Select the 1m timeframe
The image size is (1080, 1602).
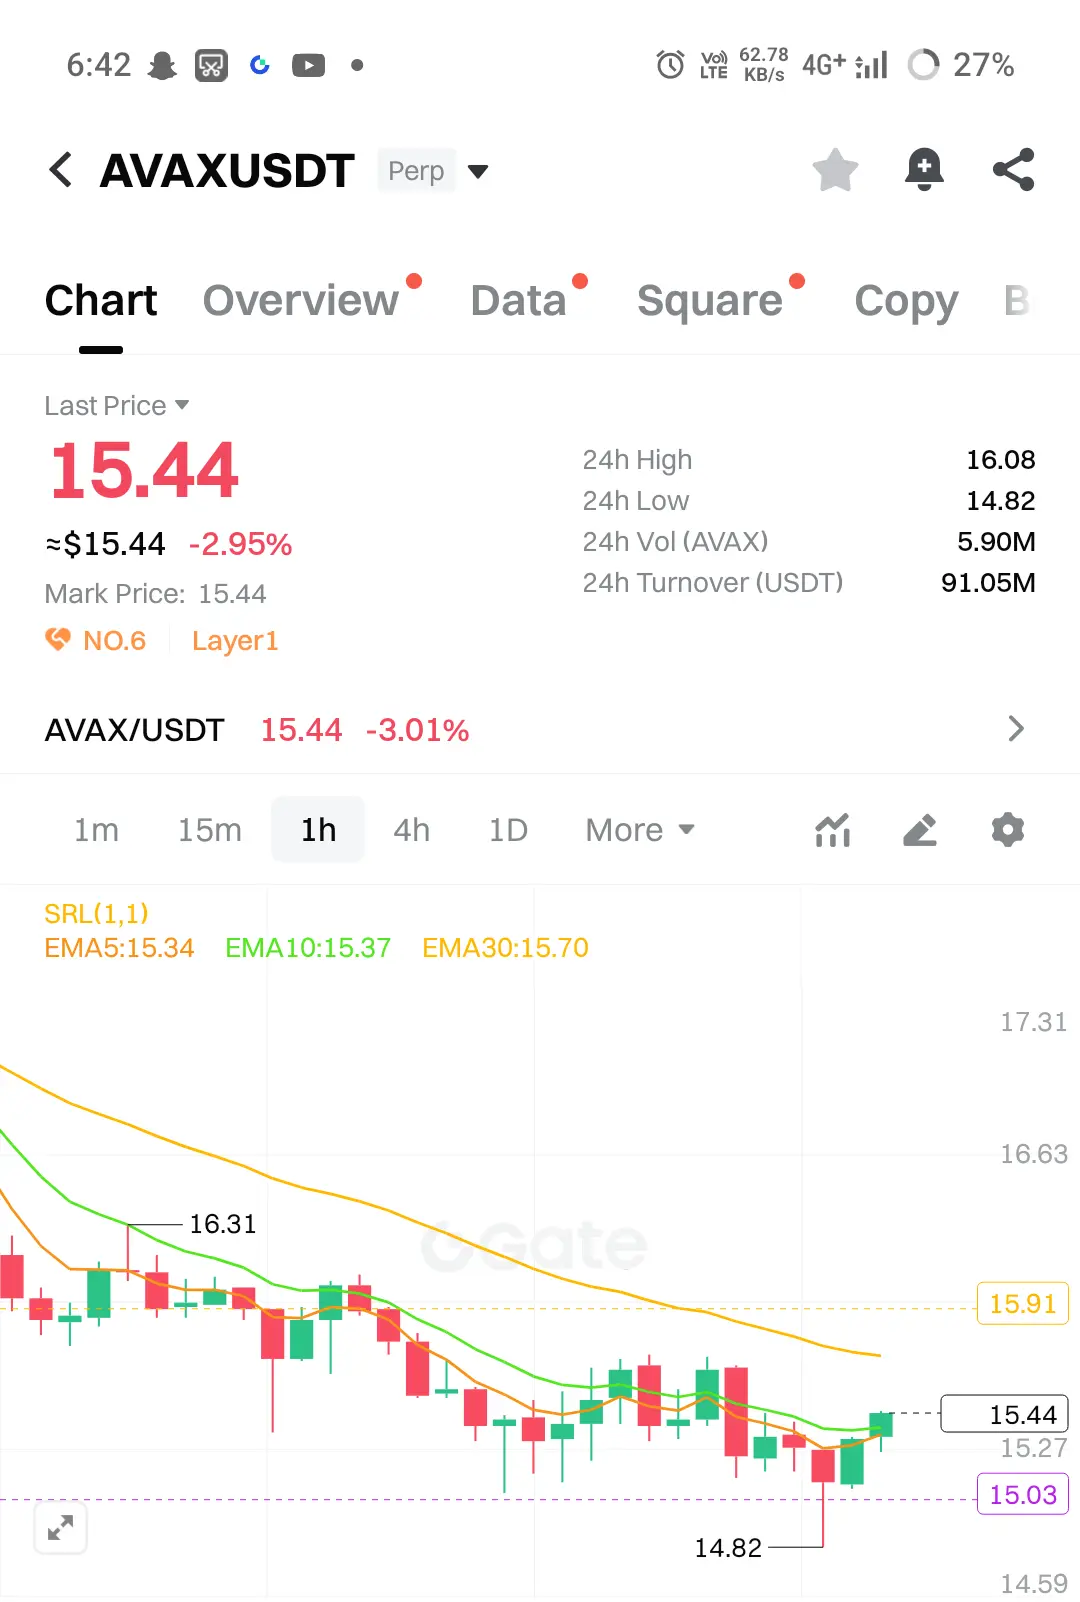[96, 830]
